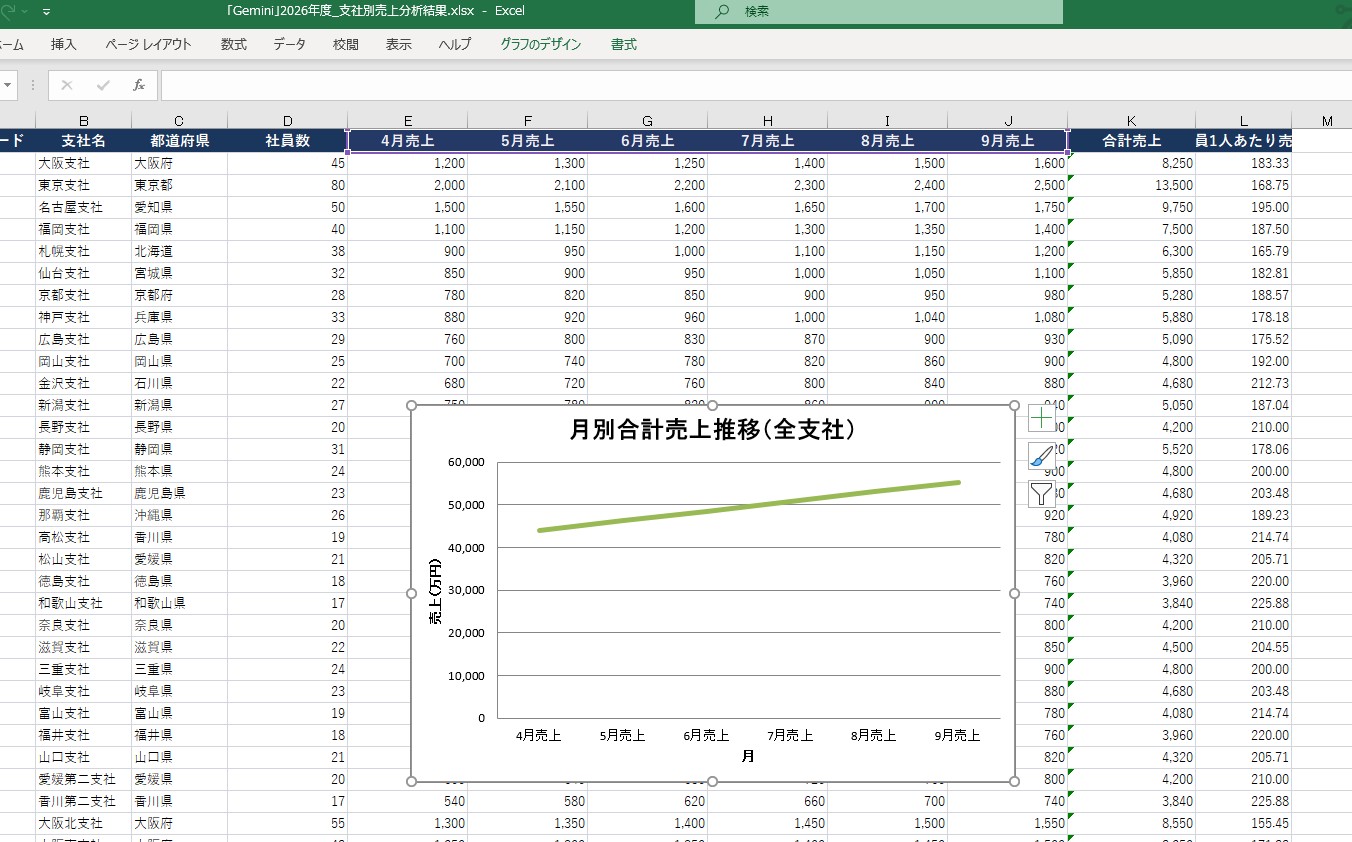Open the Chart Filters funnel button

tap(1041, 493)
